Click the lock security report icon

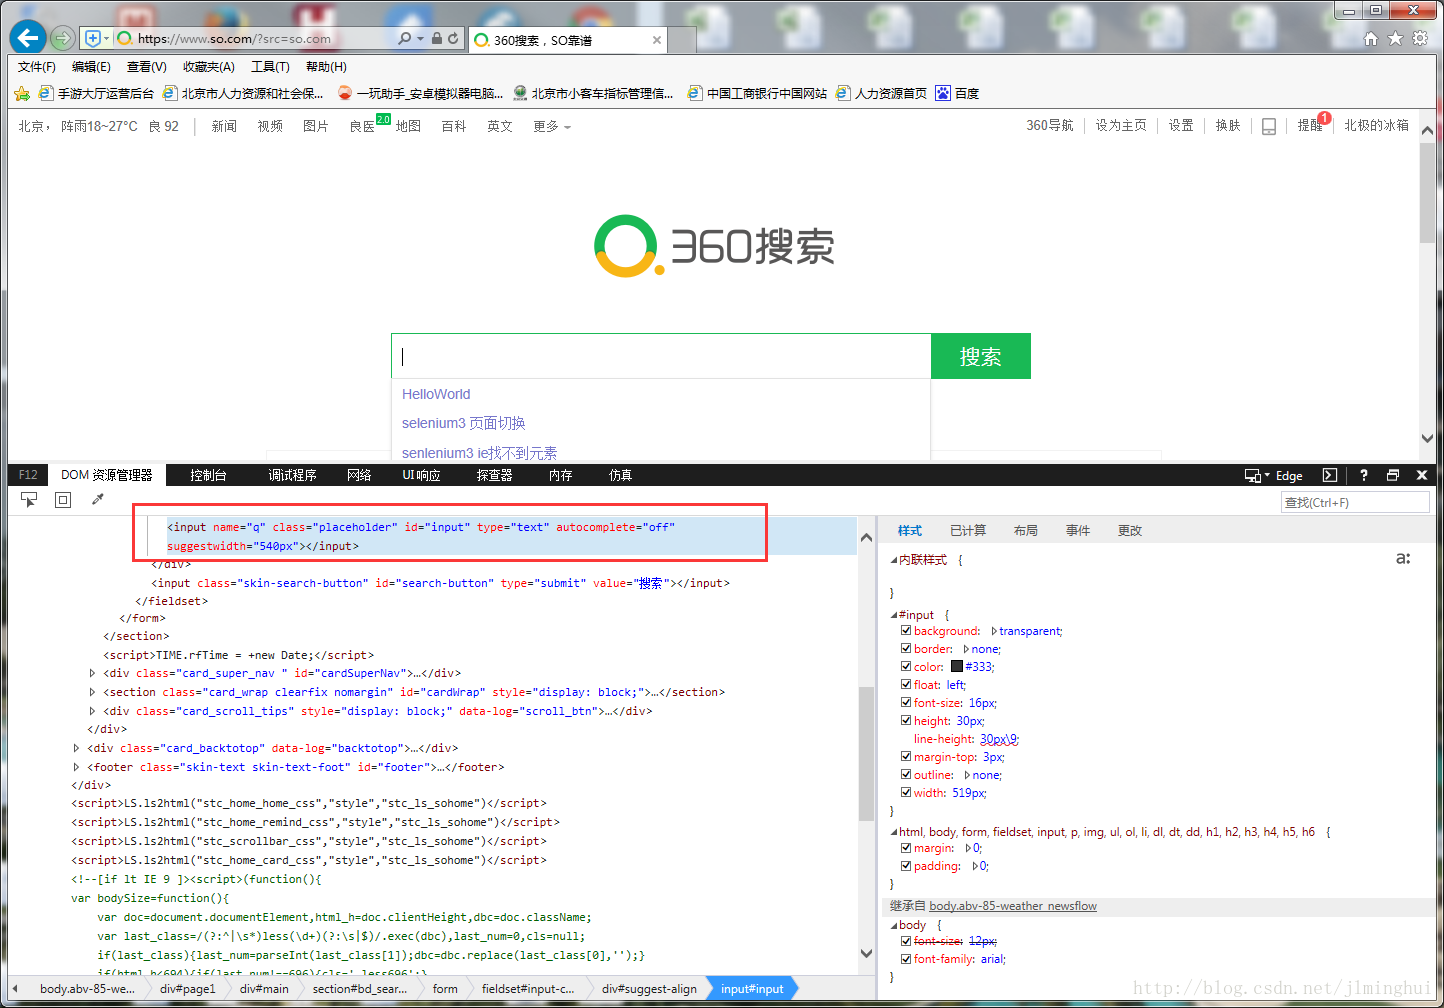pos(437,38)
